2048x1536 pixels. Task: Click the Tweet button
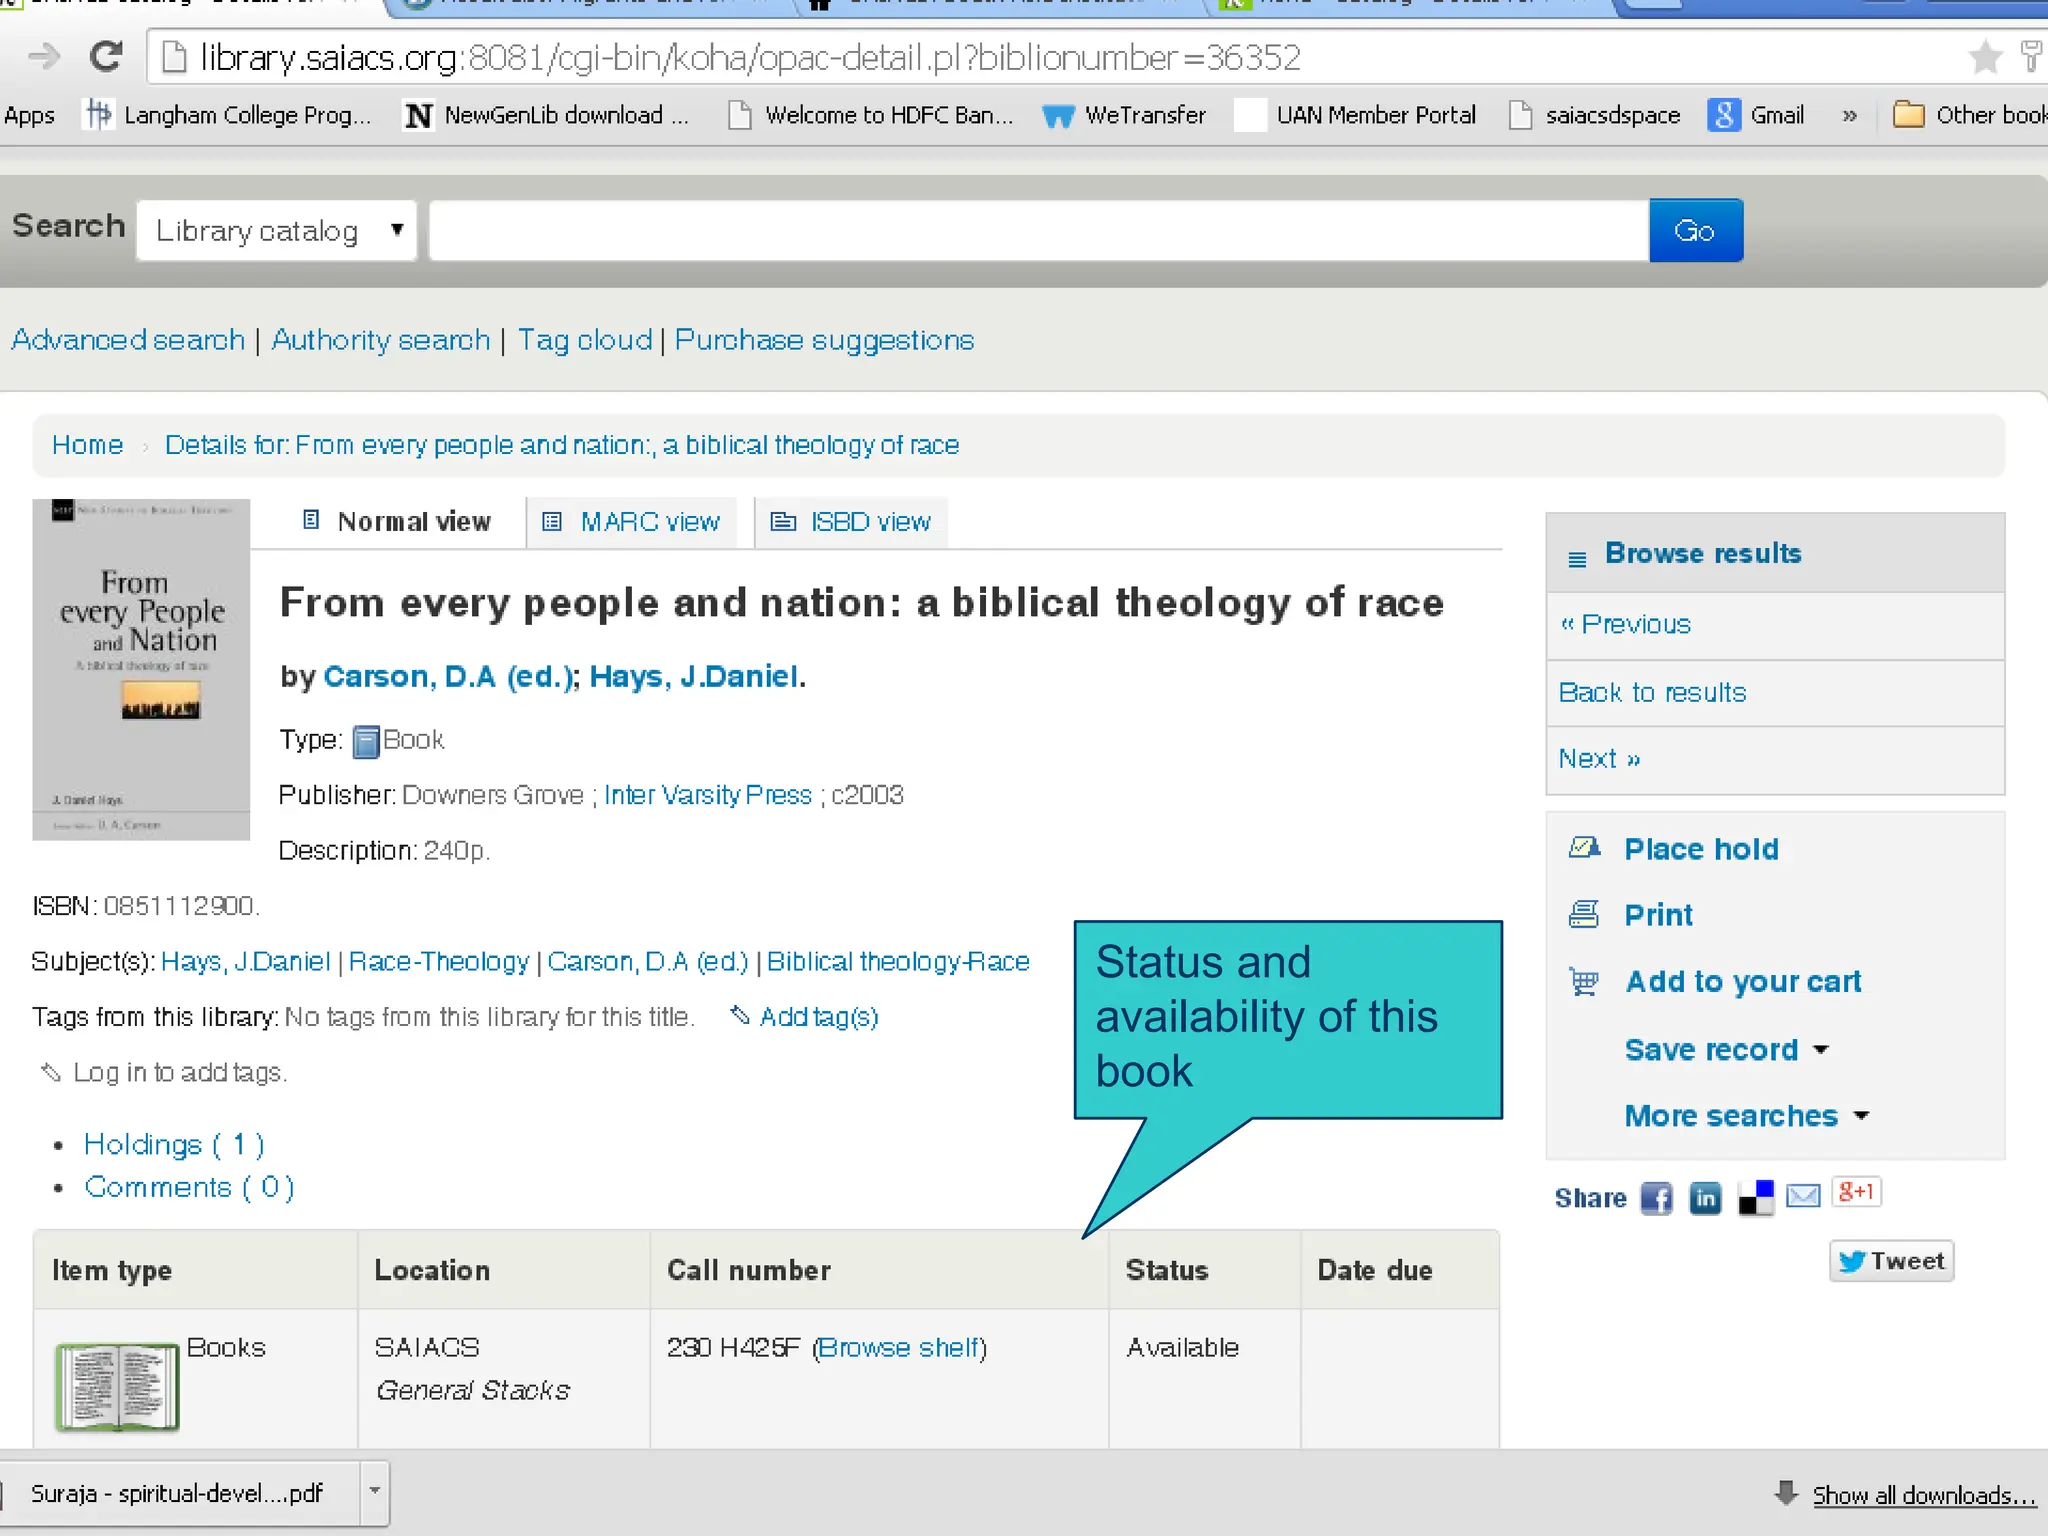point(1891,1261)
